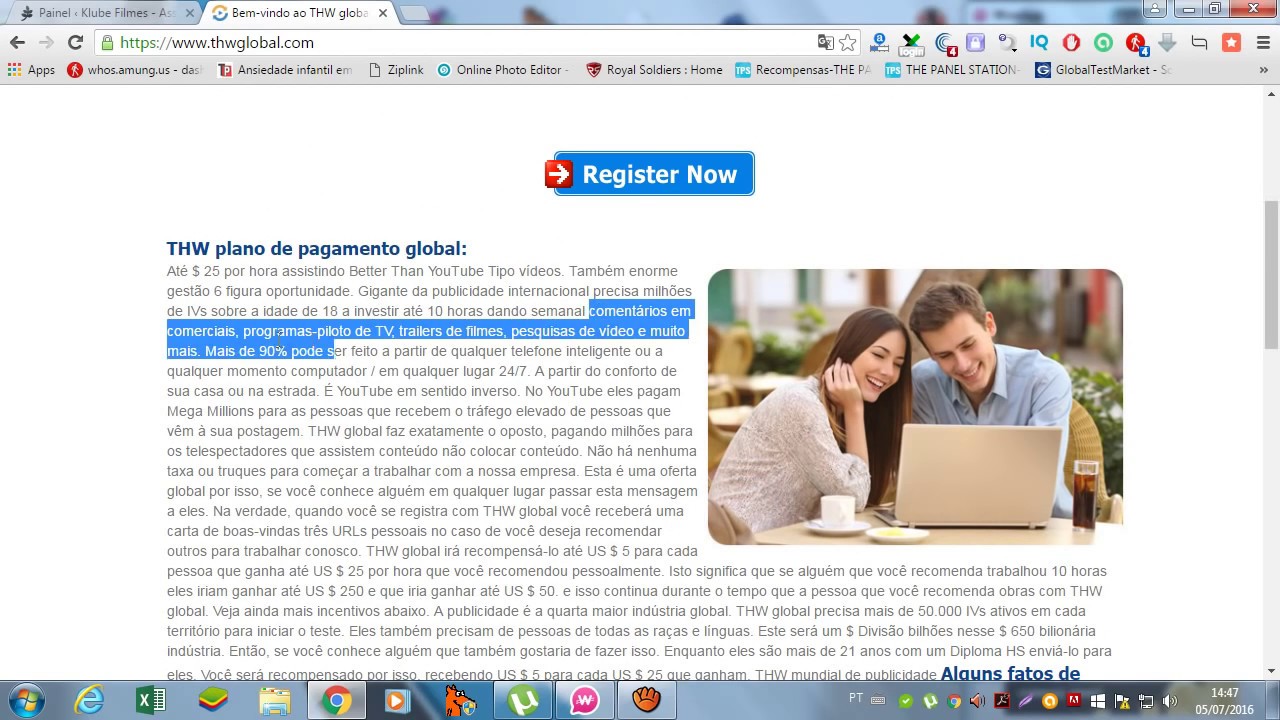Image resolution: width=1280 pixels, height=720 pixels.
Task: Click the scrollbar up arrow
Action: (1271, 95)
